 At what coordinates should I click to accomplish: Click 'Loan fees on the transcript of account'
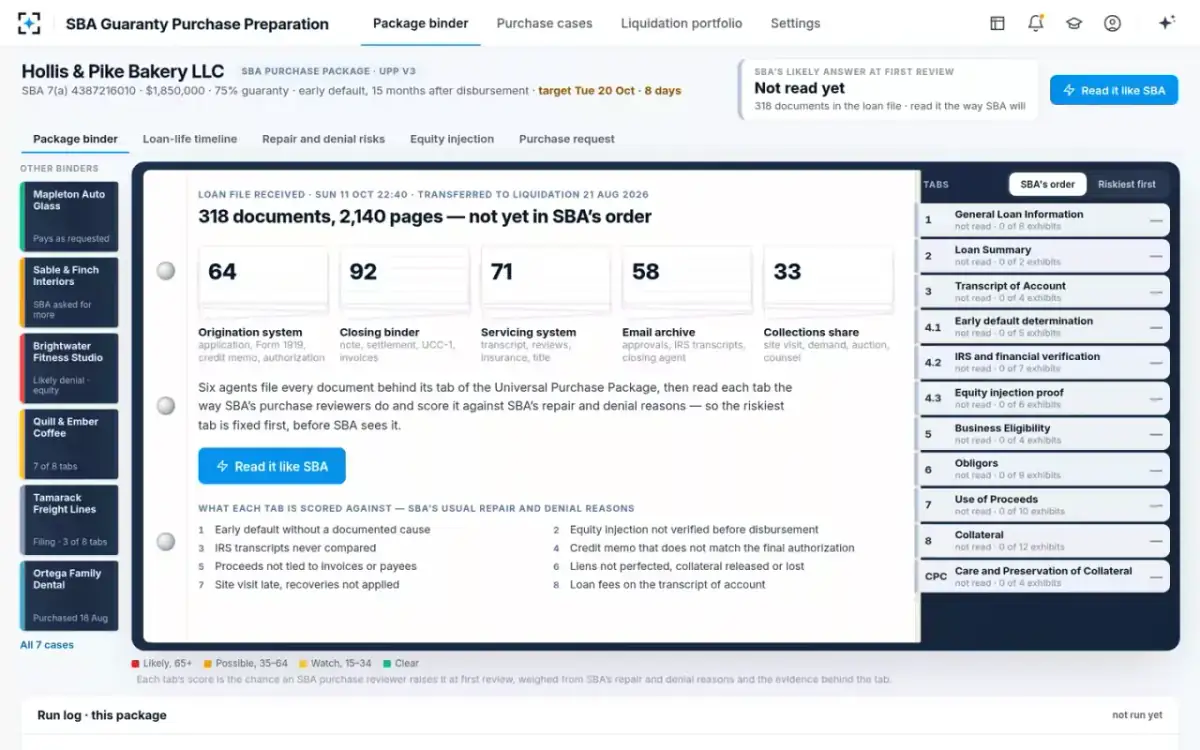click(667, 584)
